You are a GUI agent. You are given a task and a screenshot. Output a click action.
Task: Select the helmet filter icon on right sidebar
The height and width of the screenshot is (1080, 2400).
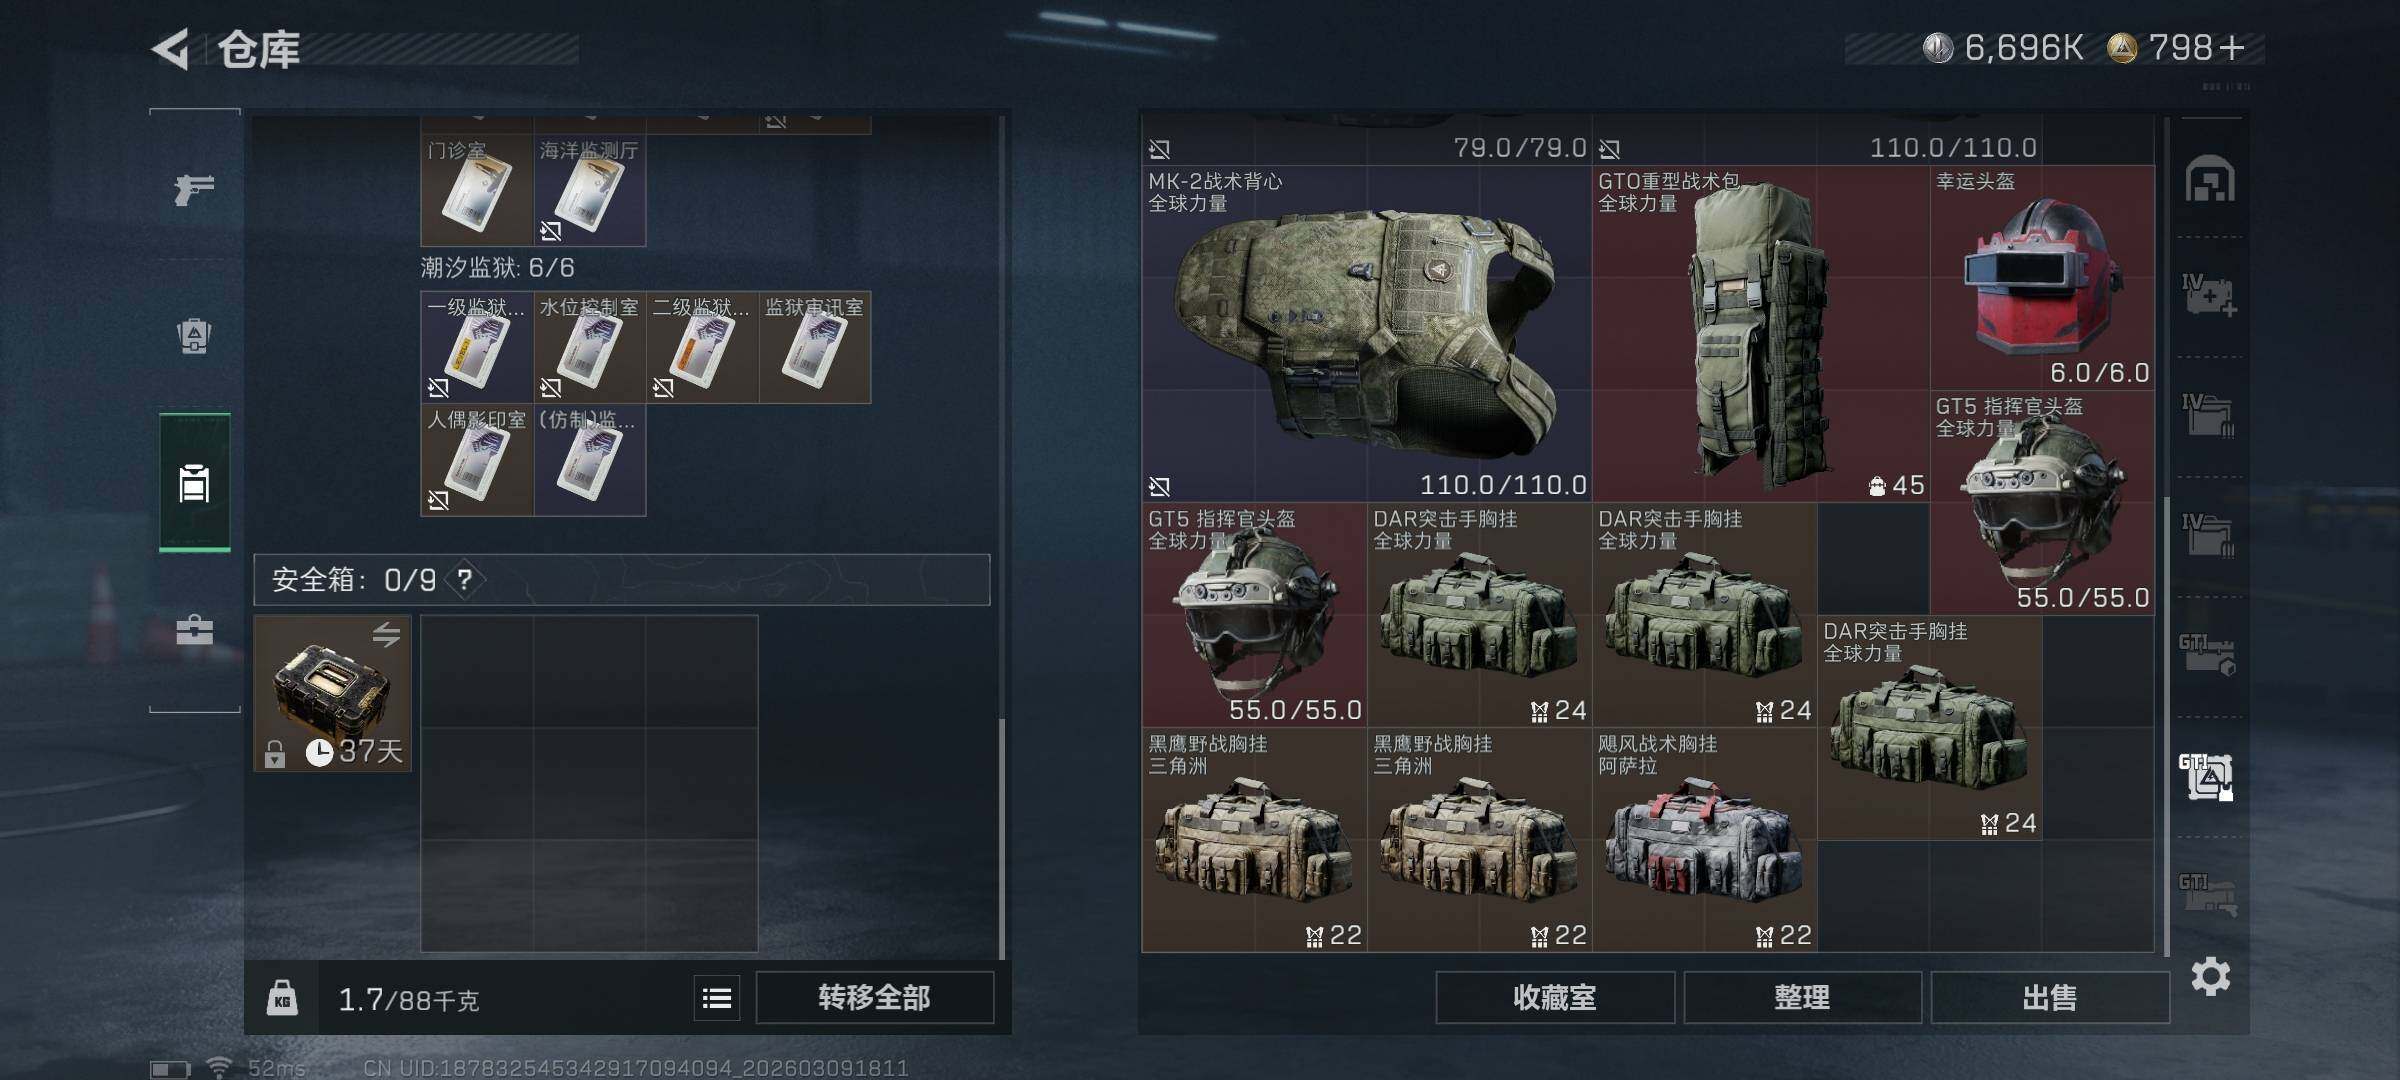(2210, 179)
